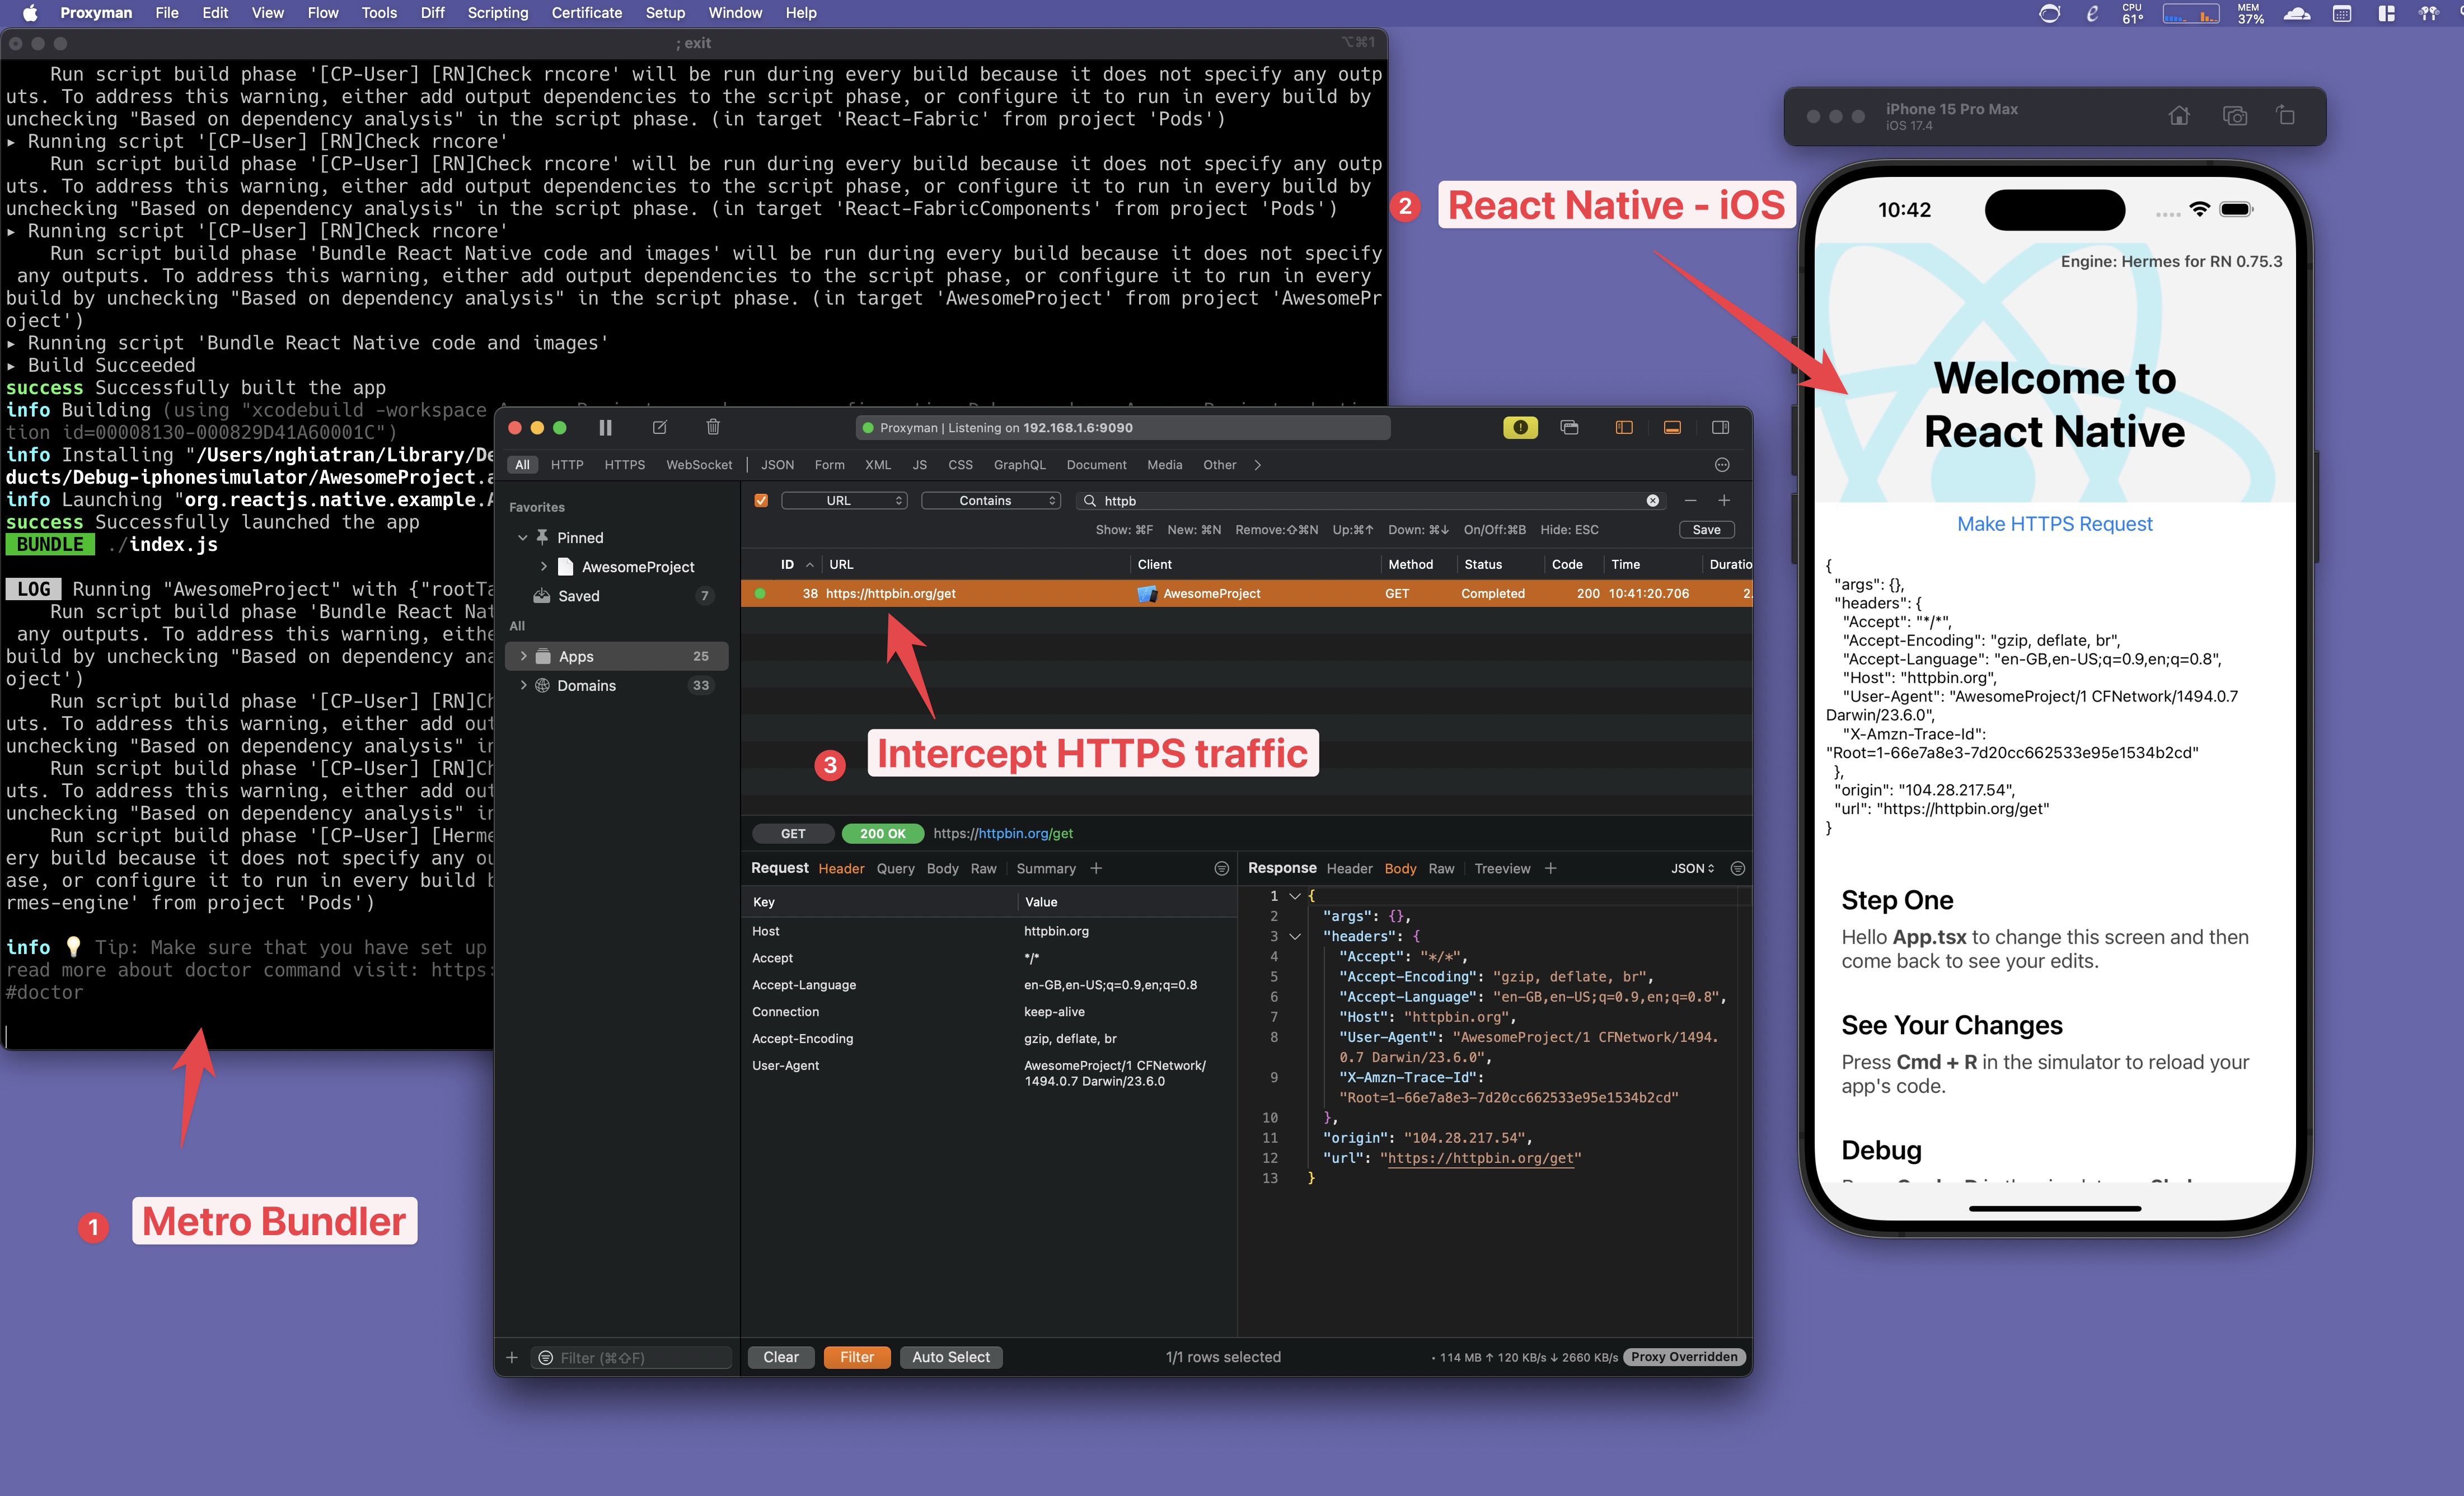This screenshot has height=1496, width=2464.
Task: Toggle the left sidebar panel icon
Action: click(x=1624, y=427)
